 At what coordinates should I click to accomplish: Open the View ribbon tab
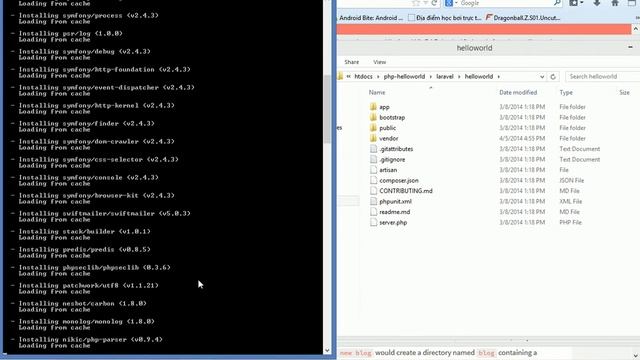coord(380,62)
